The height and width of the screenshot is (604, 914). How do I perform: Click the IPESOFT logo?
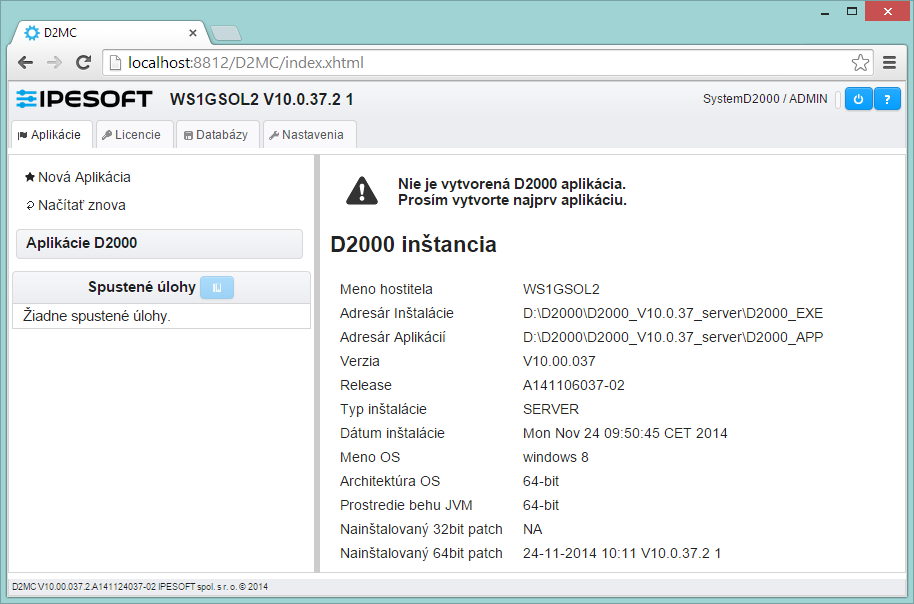(x=84, y=99)
